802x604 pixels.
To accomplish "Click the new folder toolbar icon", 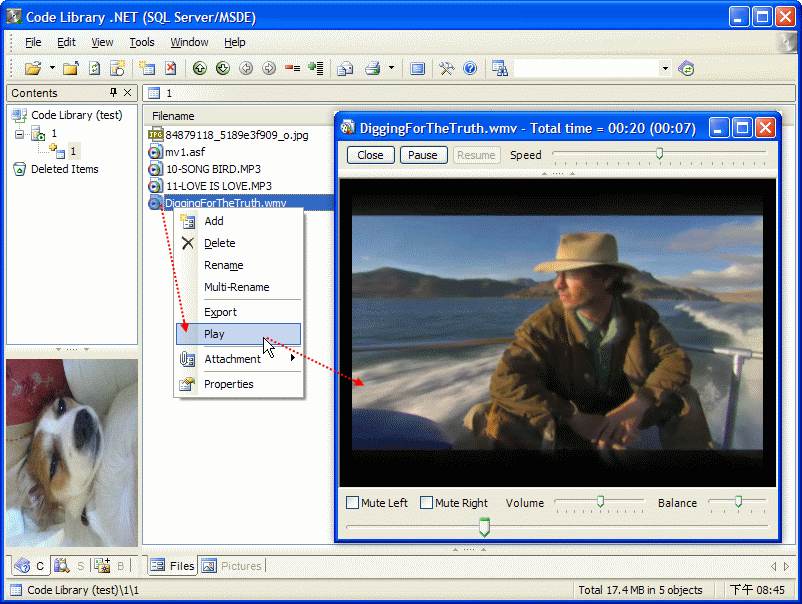I will click(x=71, y=68).
